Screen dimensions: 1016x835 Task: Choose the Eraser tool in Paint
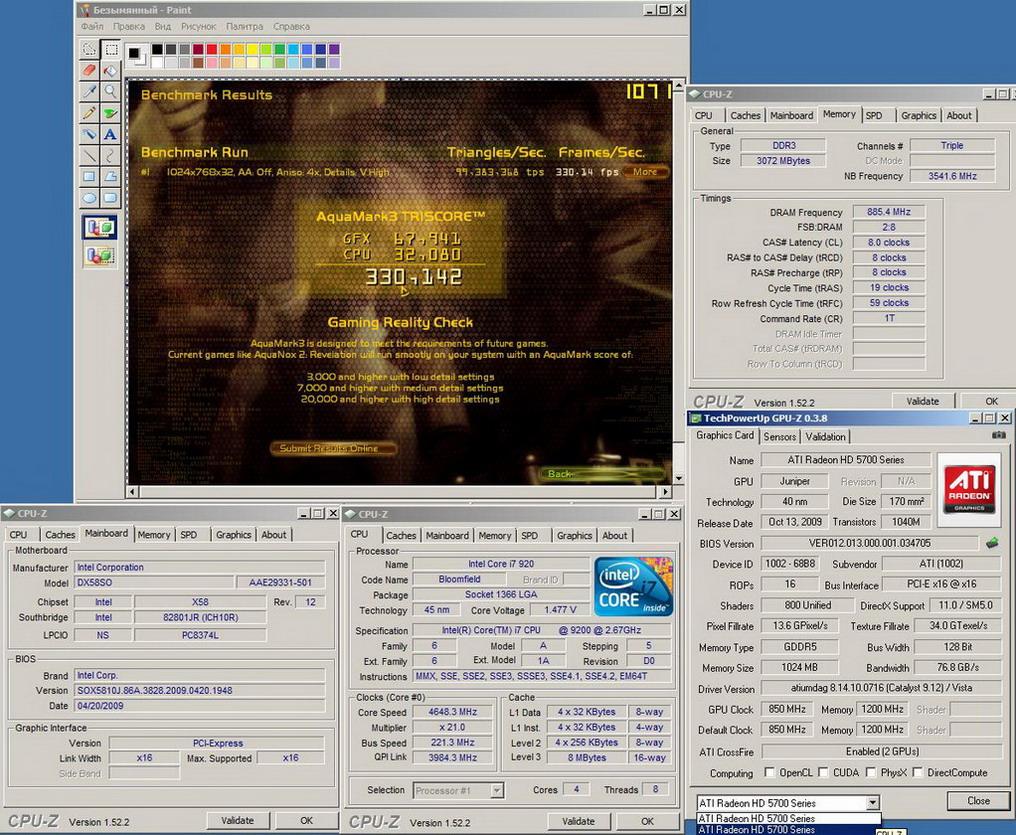point(89,70)
